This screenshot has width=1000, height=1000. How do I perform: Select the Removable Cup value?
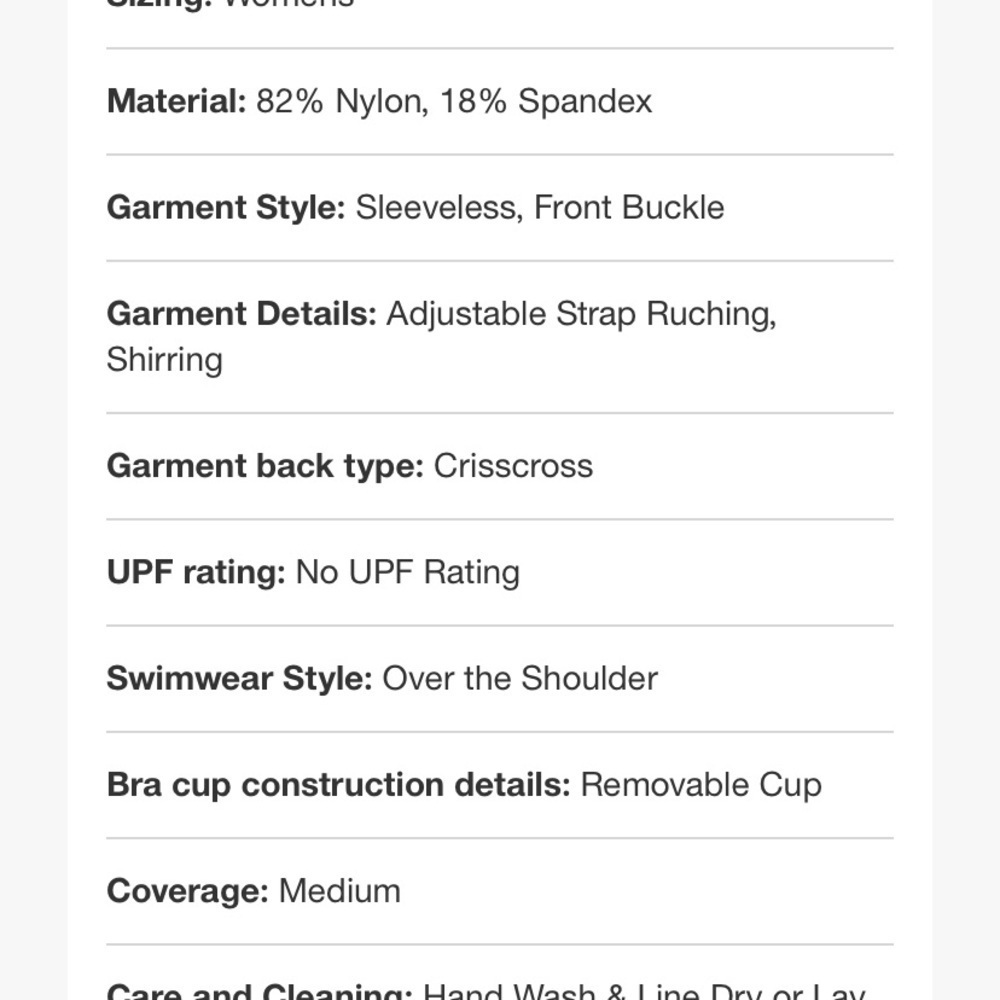point(701,785)
